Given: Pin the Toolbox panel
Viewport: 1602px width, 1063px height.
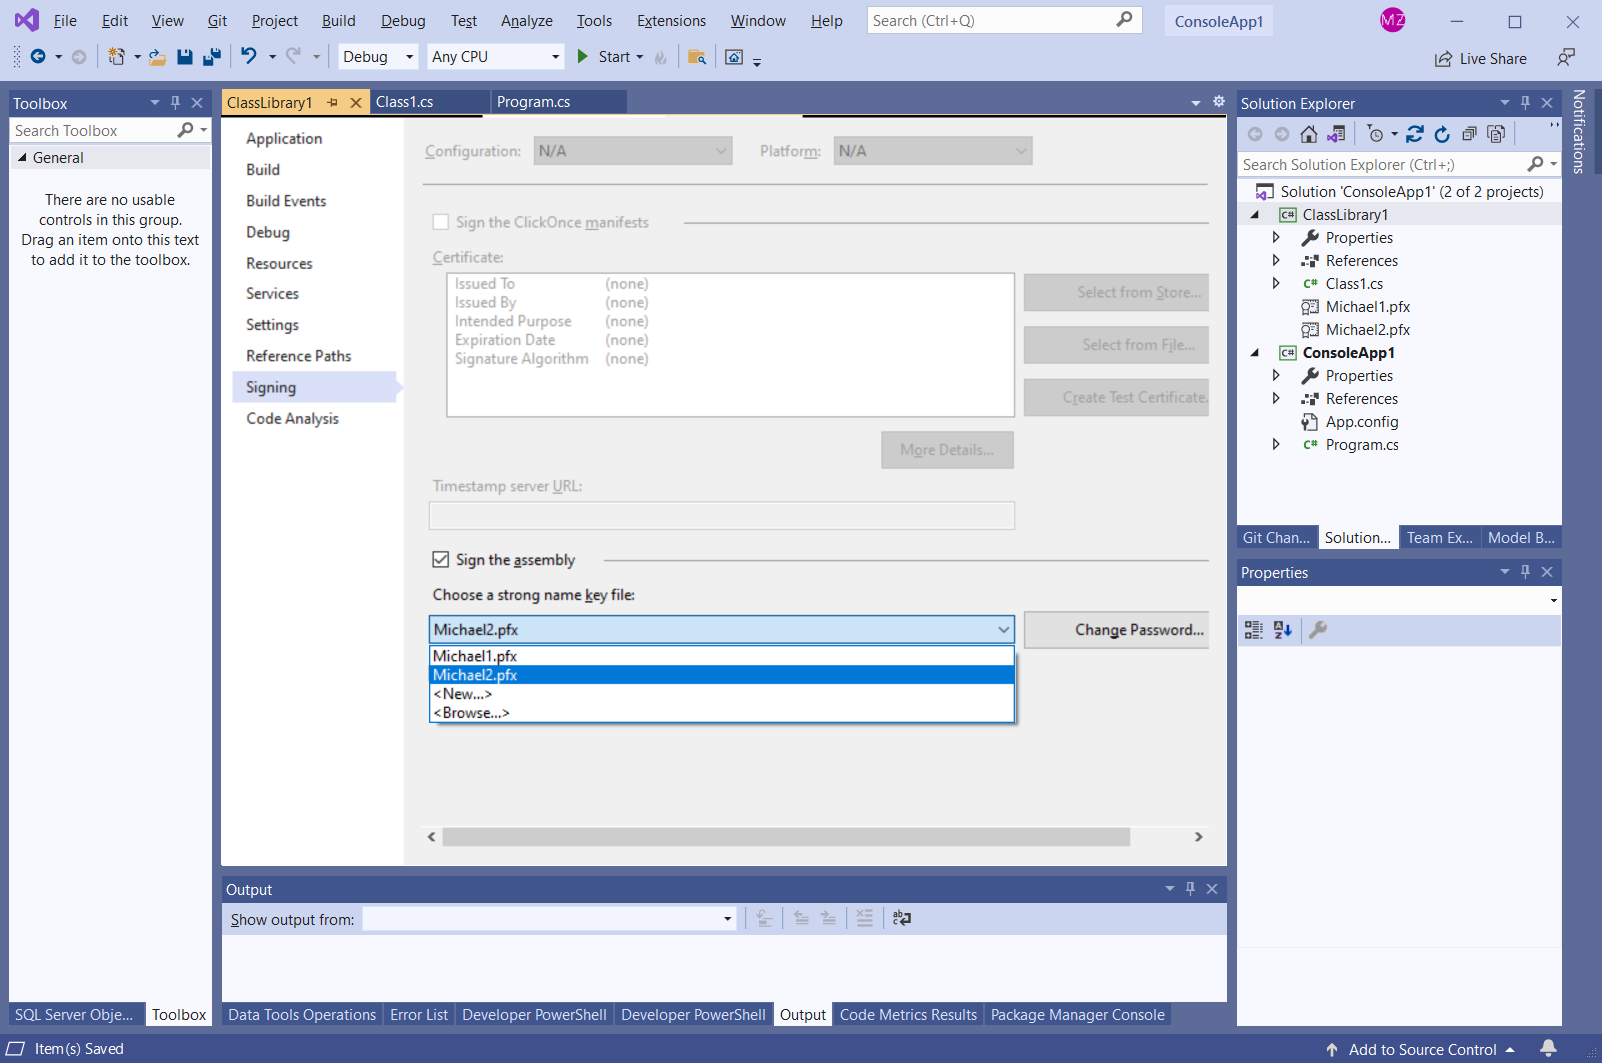Looking at the screenshot, I should [175, 103].
